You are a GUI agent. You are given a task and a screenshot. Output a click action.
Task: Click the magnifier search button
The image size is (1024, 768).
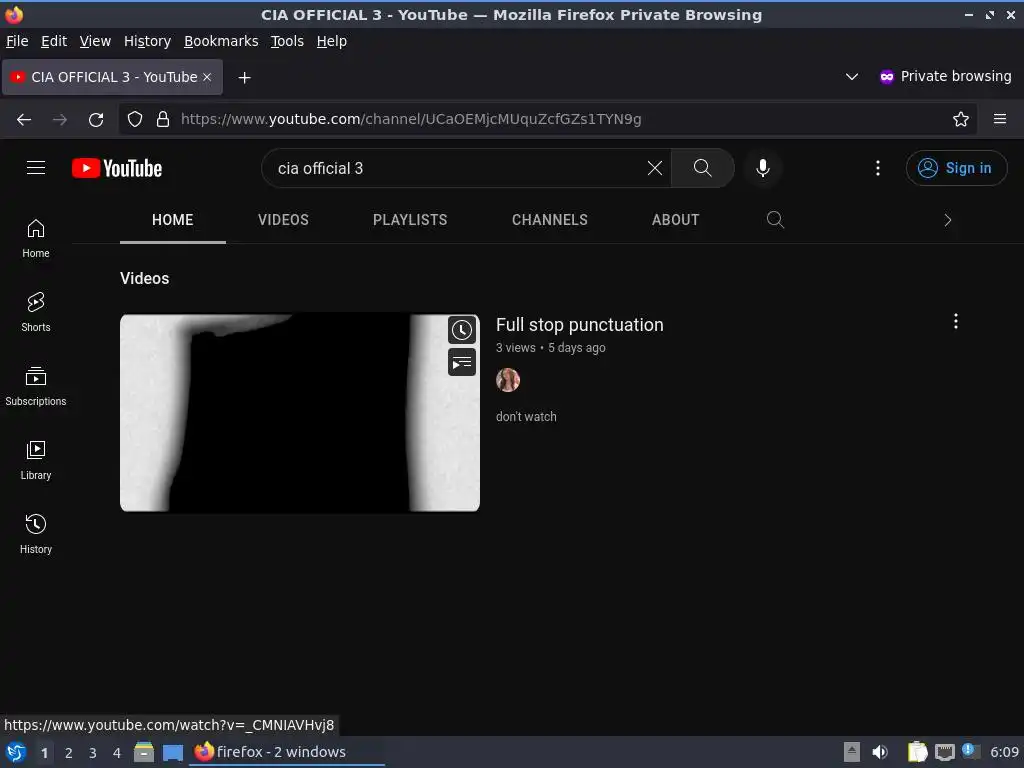(702, 168)
